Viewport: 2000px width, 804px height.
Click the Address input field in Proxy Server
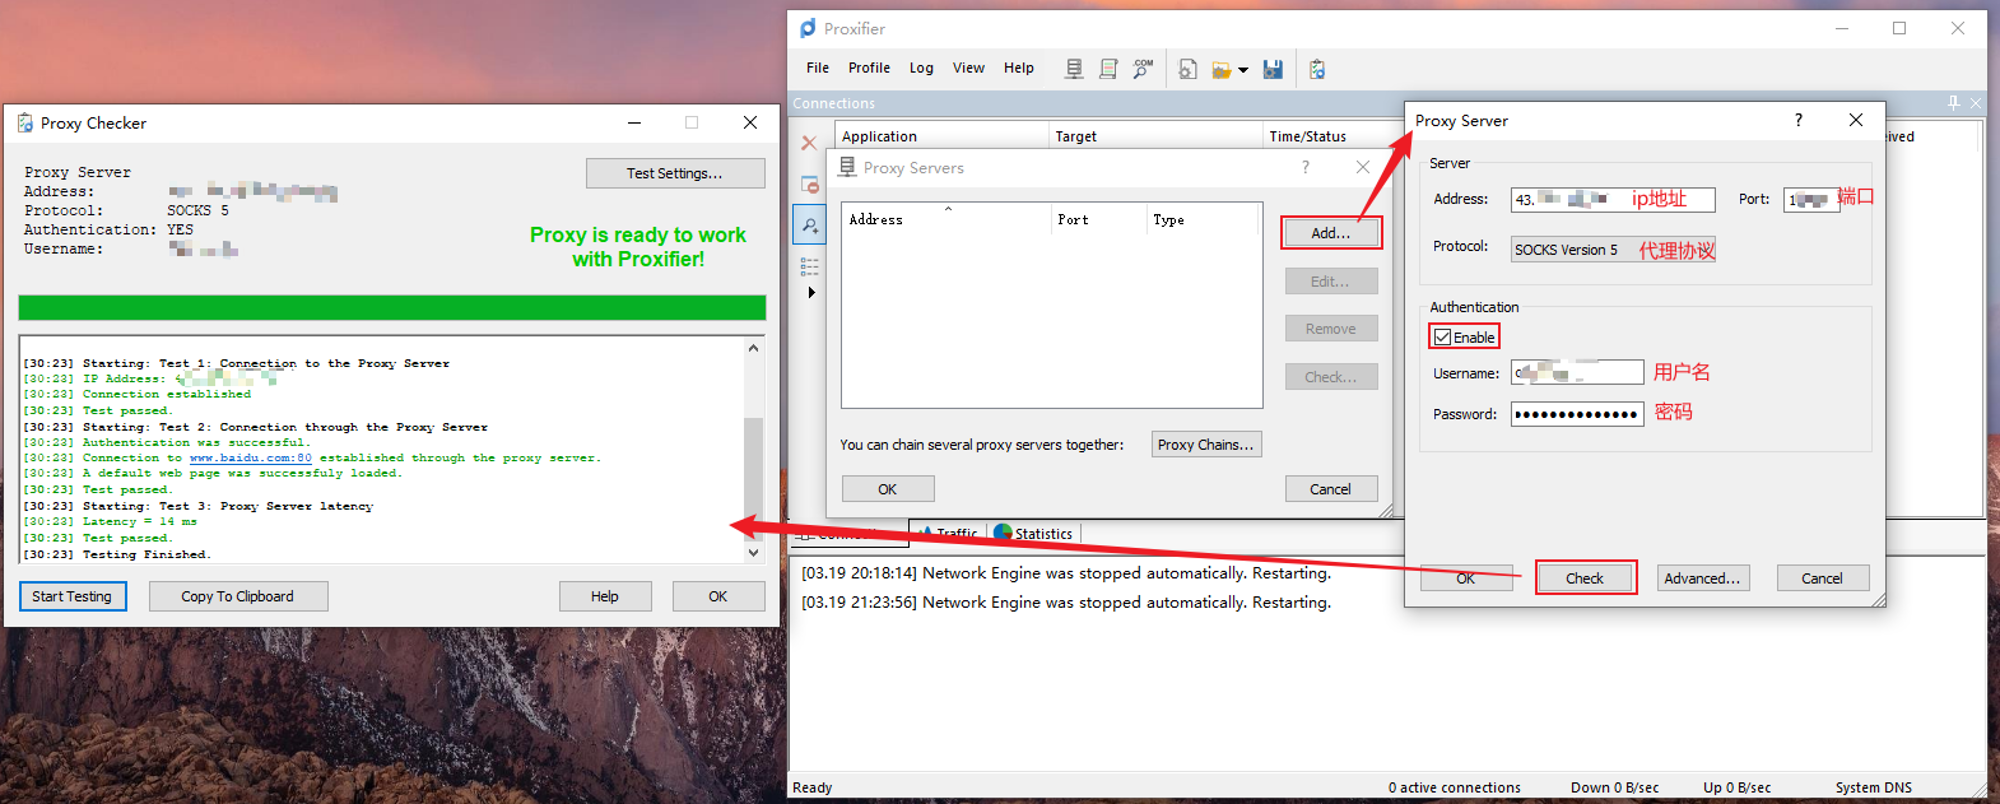[1612, 199]
